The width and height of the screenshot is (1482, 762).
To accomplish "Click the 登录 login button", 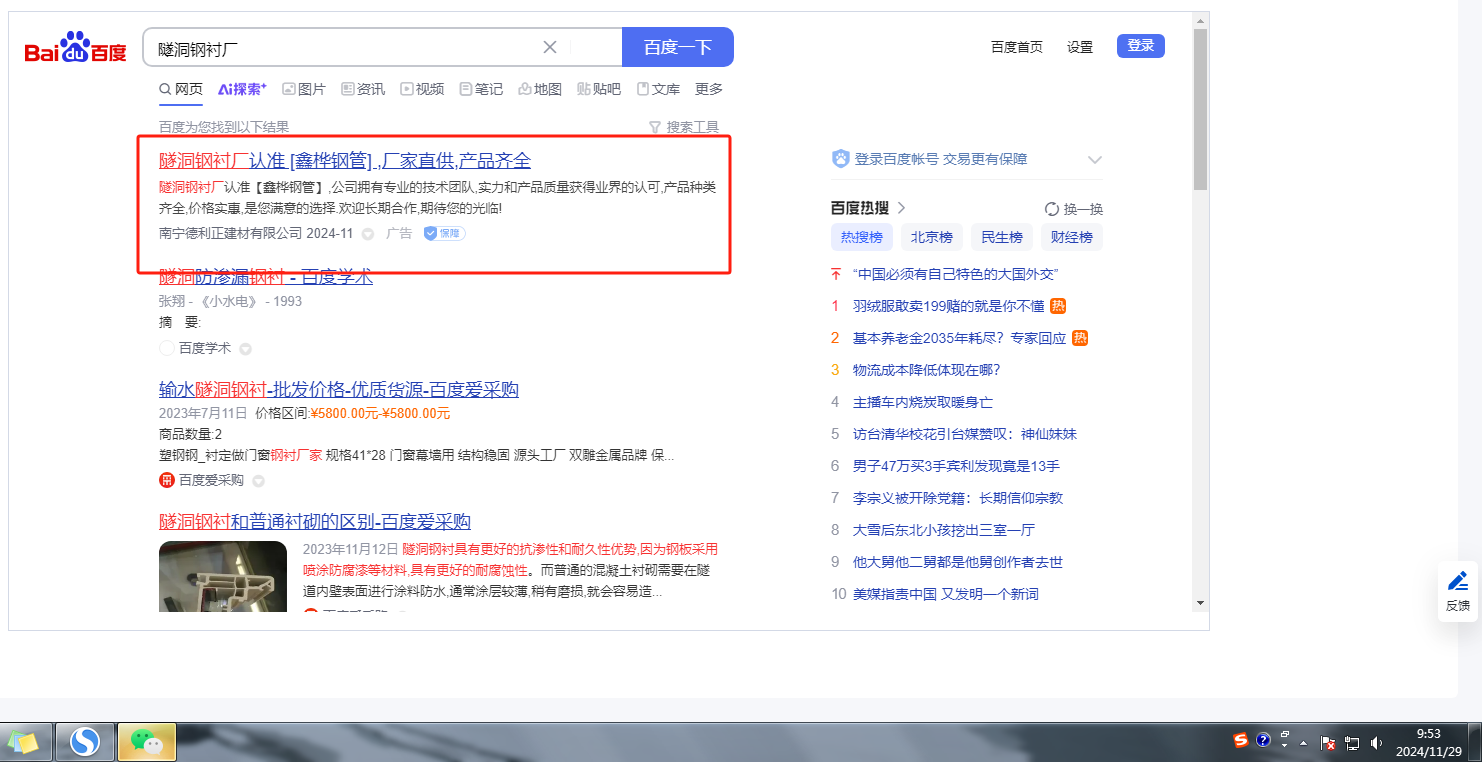I will (1141, 46).
